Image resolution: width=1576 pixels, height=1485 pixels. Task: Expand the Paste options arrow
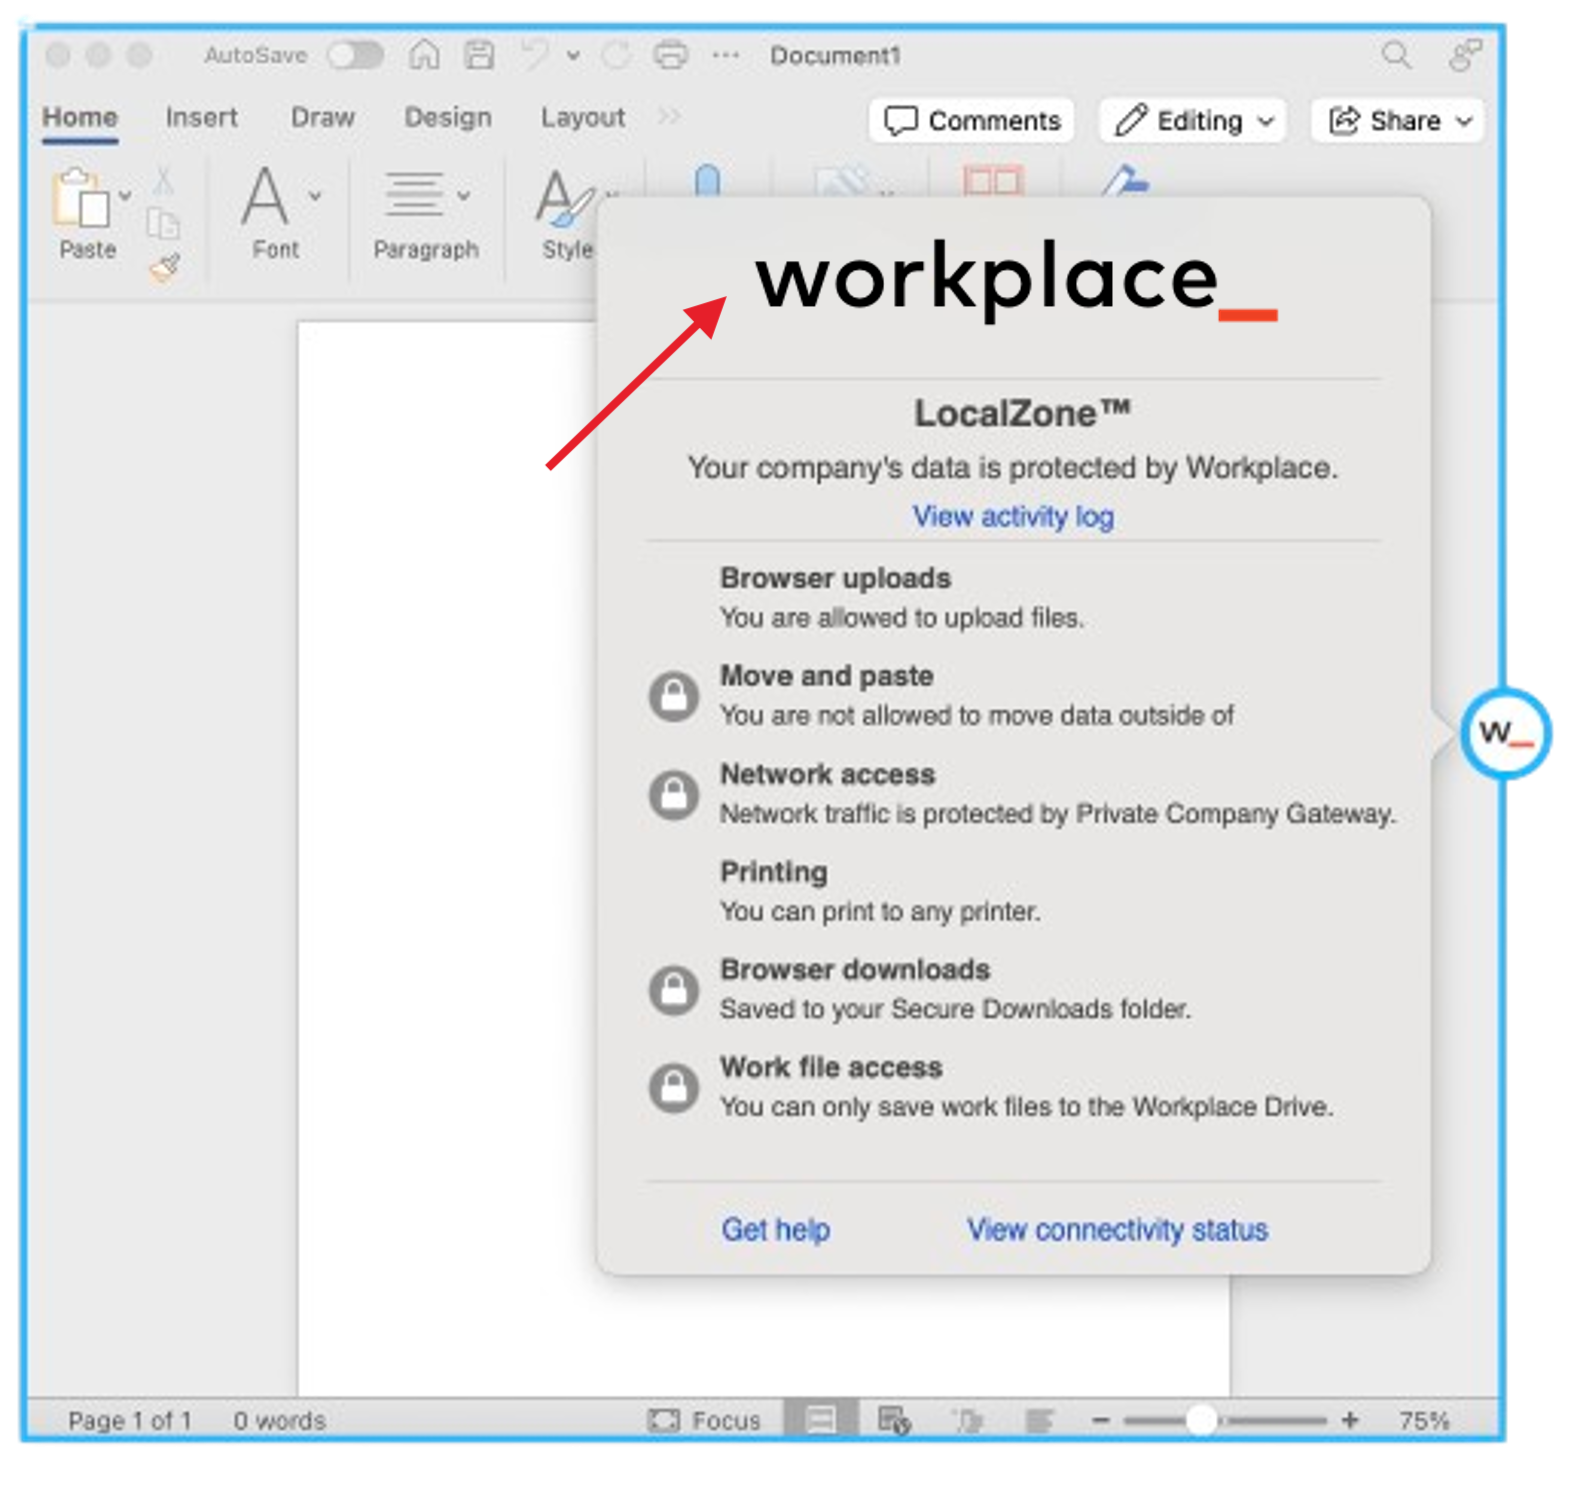[x=125, y=196]
